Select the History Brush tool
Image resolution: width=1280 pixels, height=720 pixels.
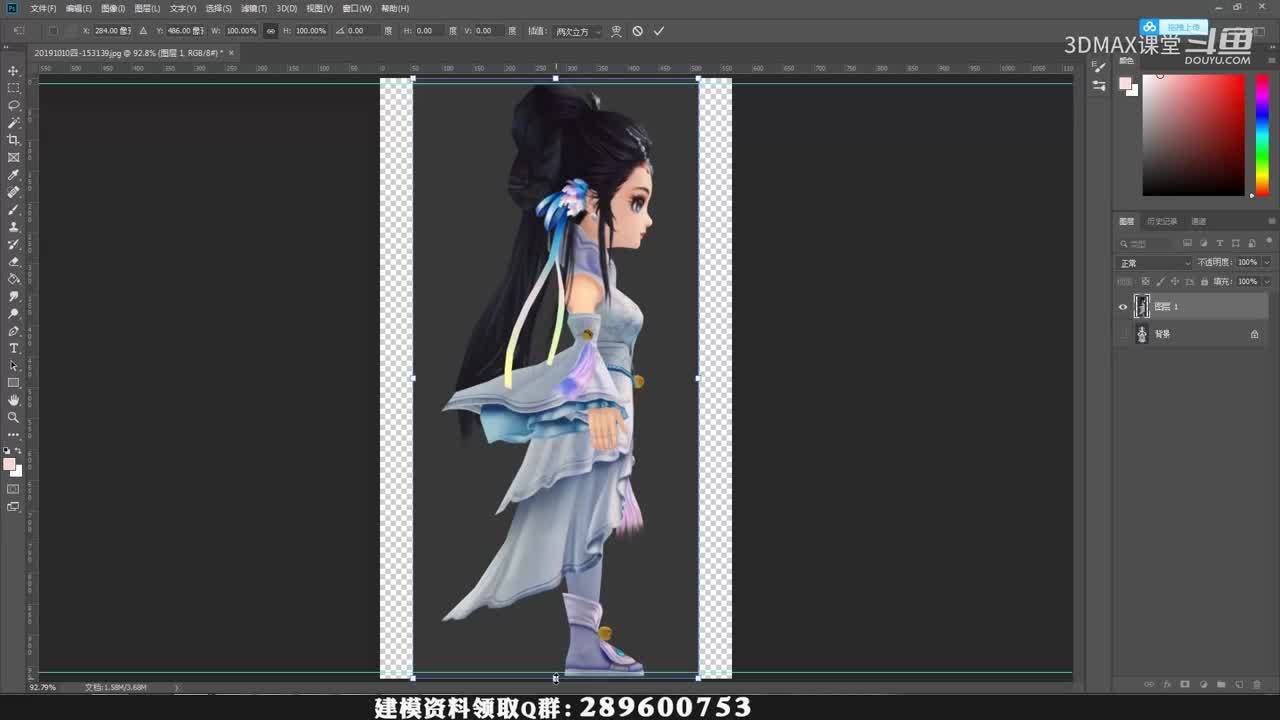(13, 244)
